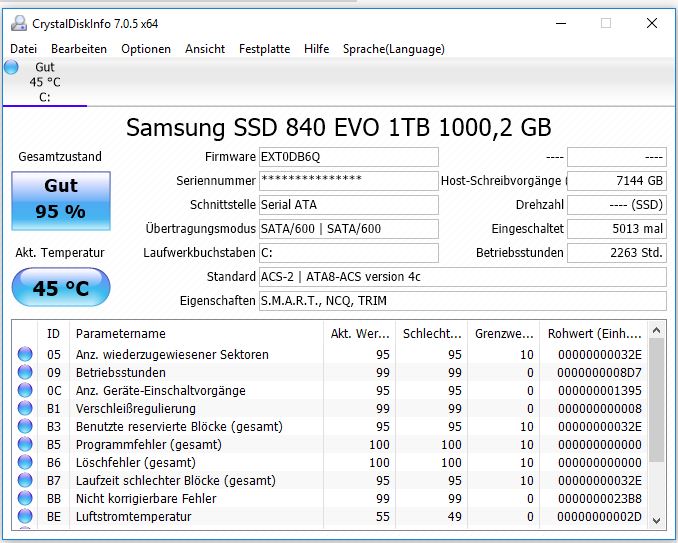Select the drive tab Gut 45 °C C:

click(45, 82)
